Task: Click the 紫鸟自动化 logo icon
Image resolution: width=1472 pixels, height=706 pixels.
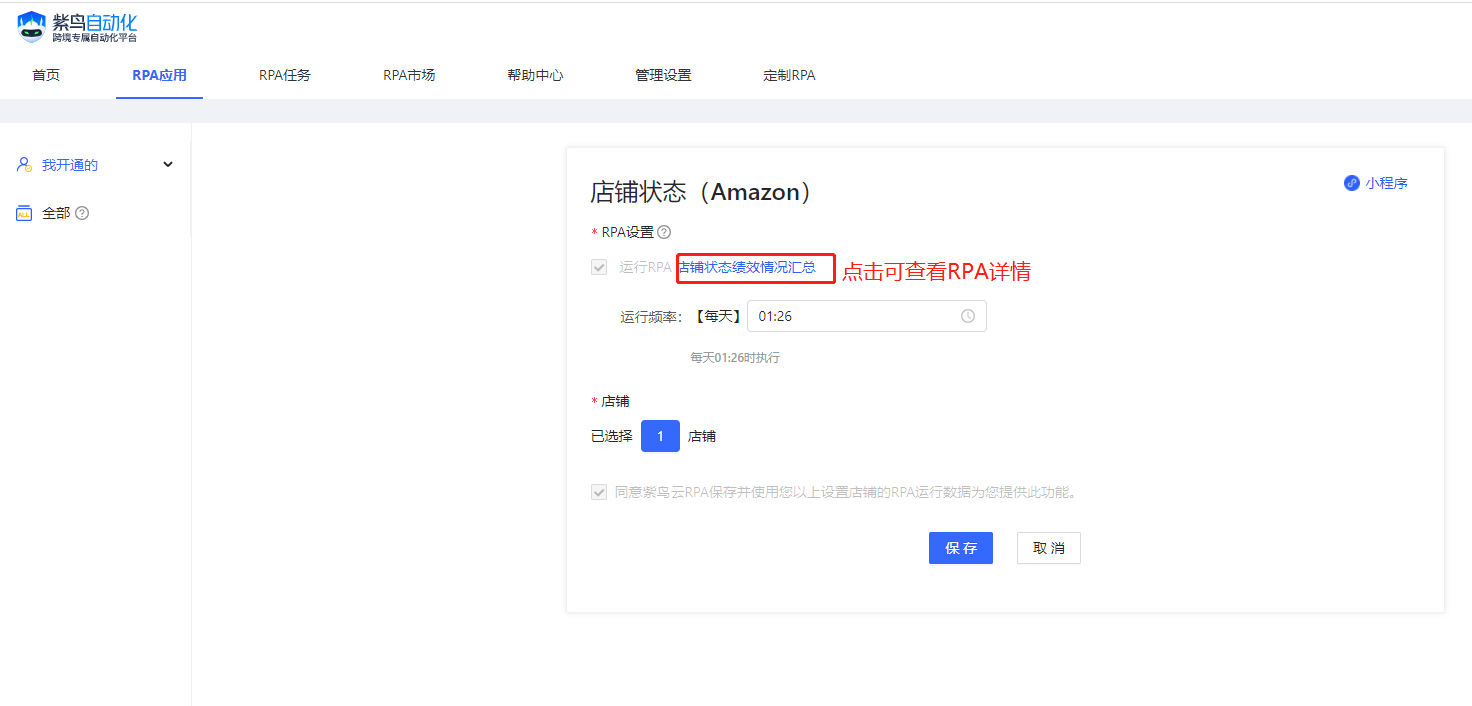Action: tap(33, 27)
